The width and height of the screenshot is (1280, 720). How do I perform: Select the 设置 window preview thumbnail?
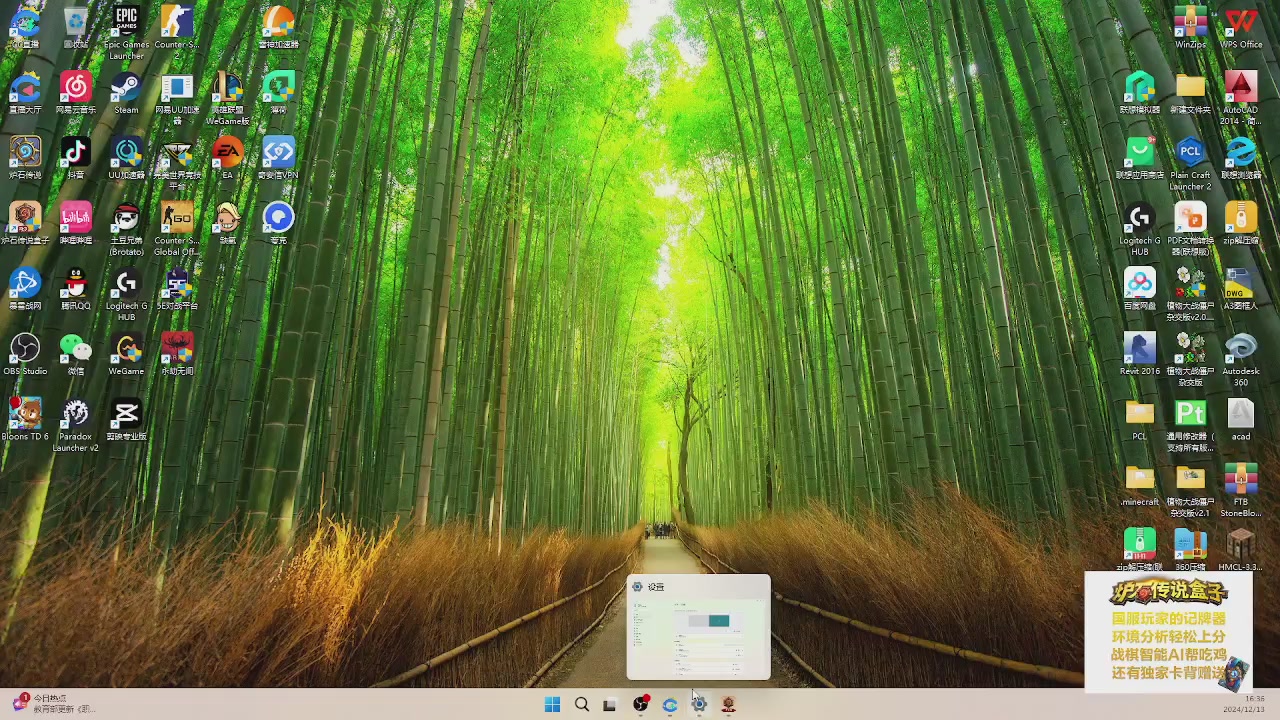(x=699, y=627)
